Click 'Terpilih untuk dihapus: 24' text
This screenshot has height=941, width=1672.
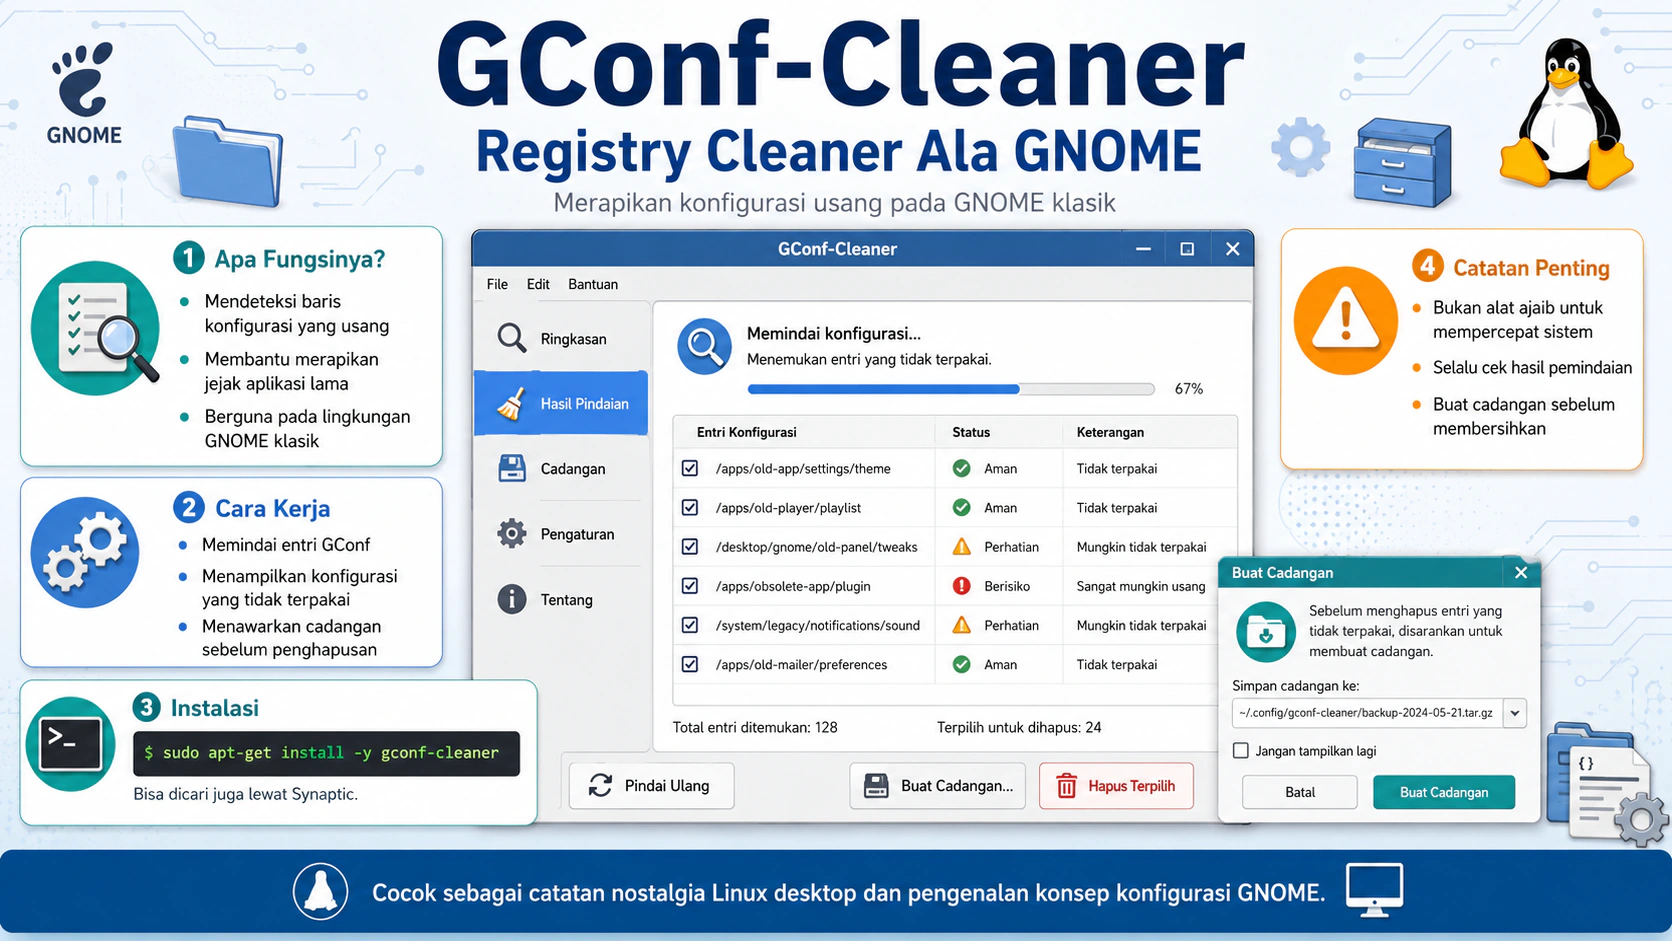tap(1019, 727)
